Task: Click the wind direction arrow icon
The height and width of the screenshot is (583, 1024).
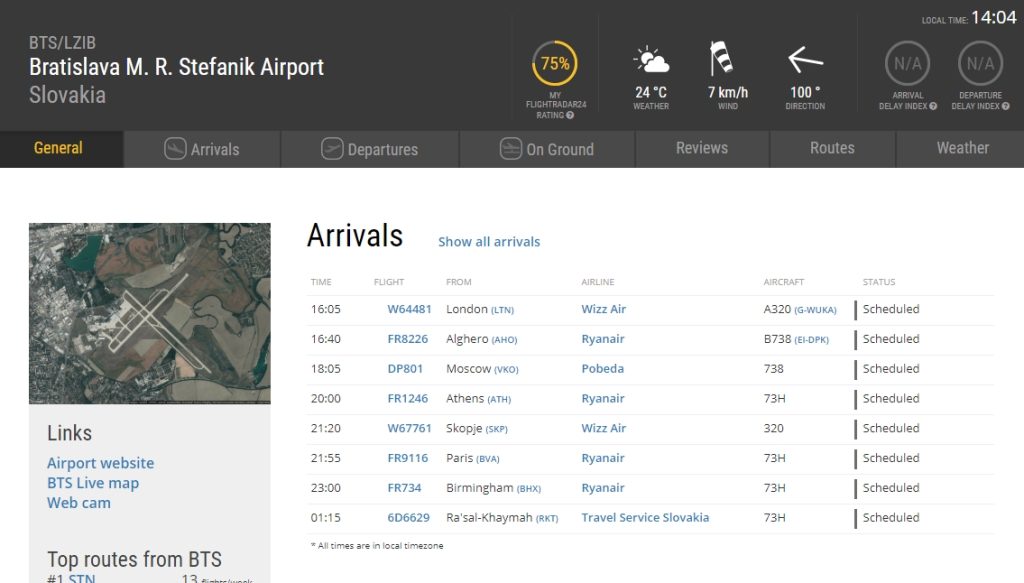Action: click(805, 60)
